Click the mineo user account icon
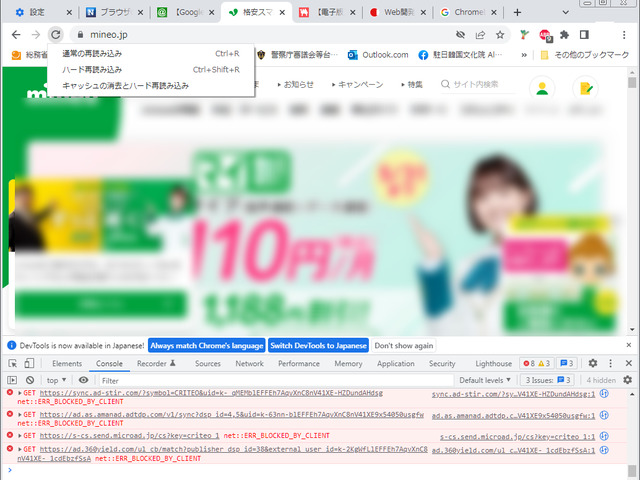Image resolution: width=640 pixels, height=480 pixels. tap(542, 88)
